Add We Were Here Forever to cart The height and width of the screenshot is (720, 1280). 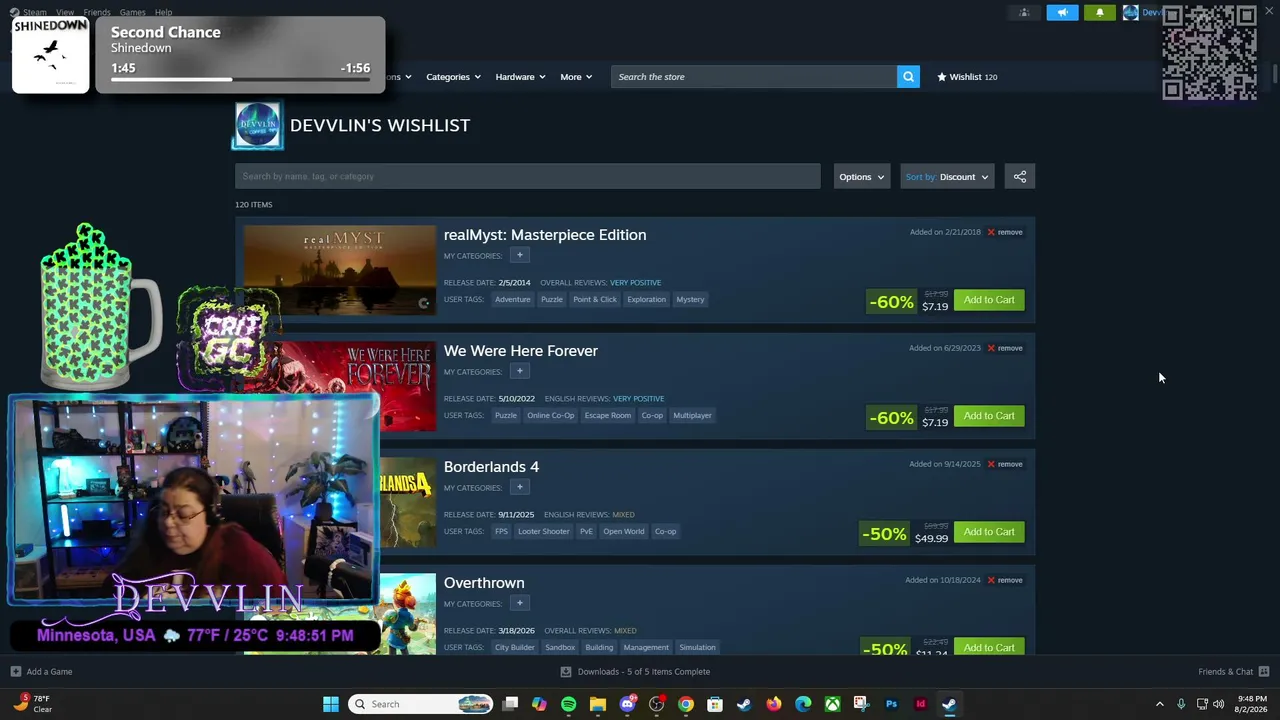[x=989, y=416]
